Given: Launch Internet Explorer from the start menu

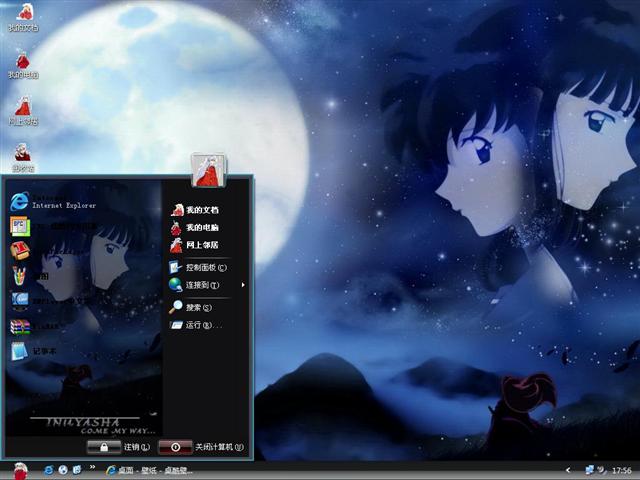Looking at the screenshot, I should [53, 202].
